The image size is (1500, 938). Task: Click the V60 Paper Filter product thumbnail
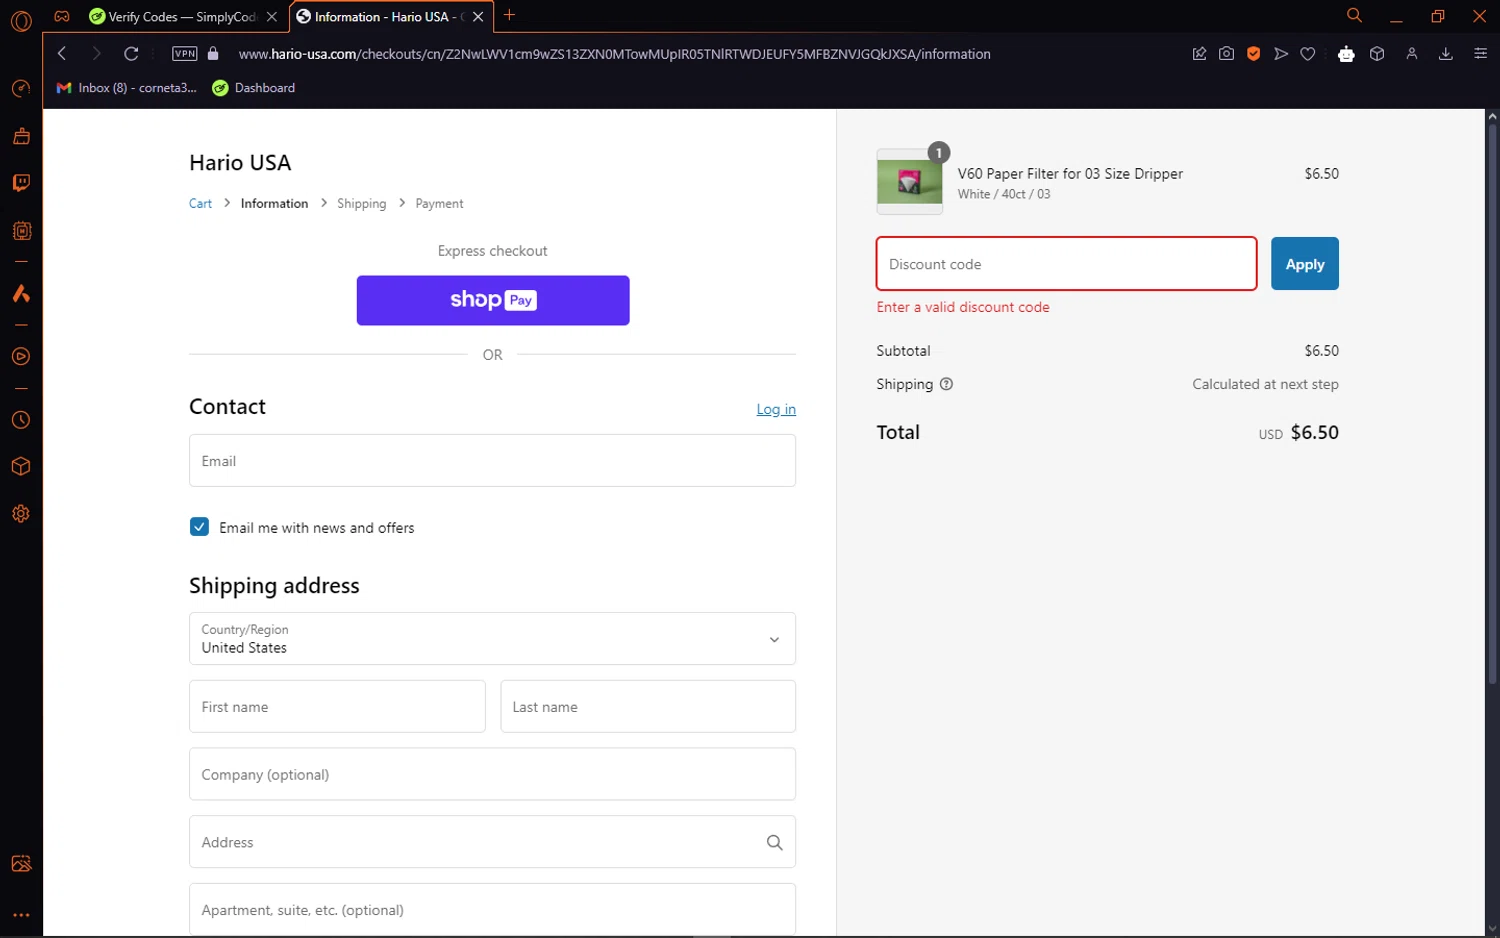click(909, 182)
